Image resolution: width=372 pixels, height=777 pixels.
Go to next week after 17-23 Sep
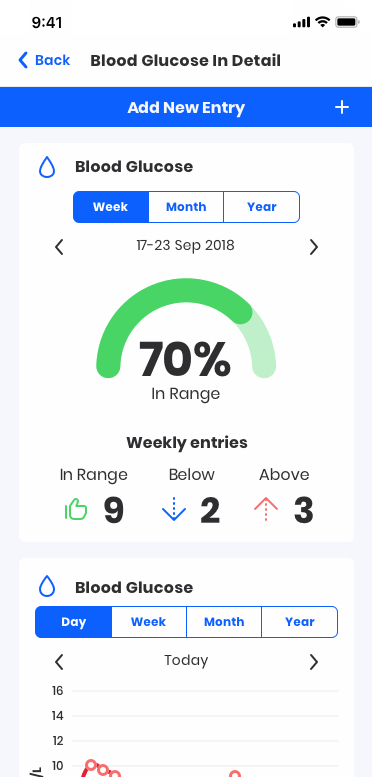coord(313,247)
